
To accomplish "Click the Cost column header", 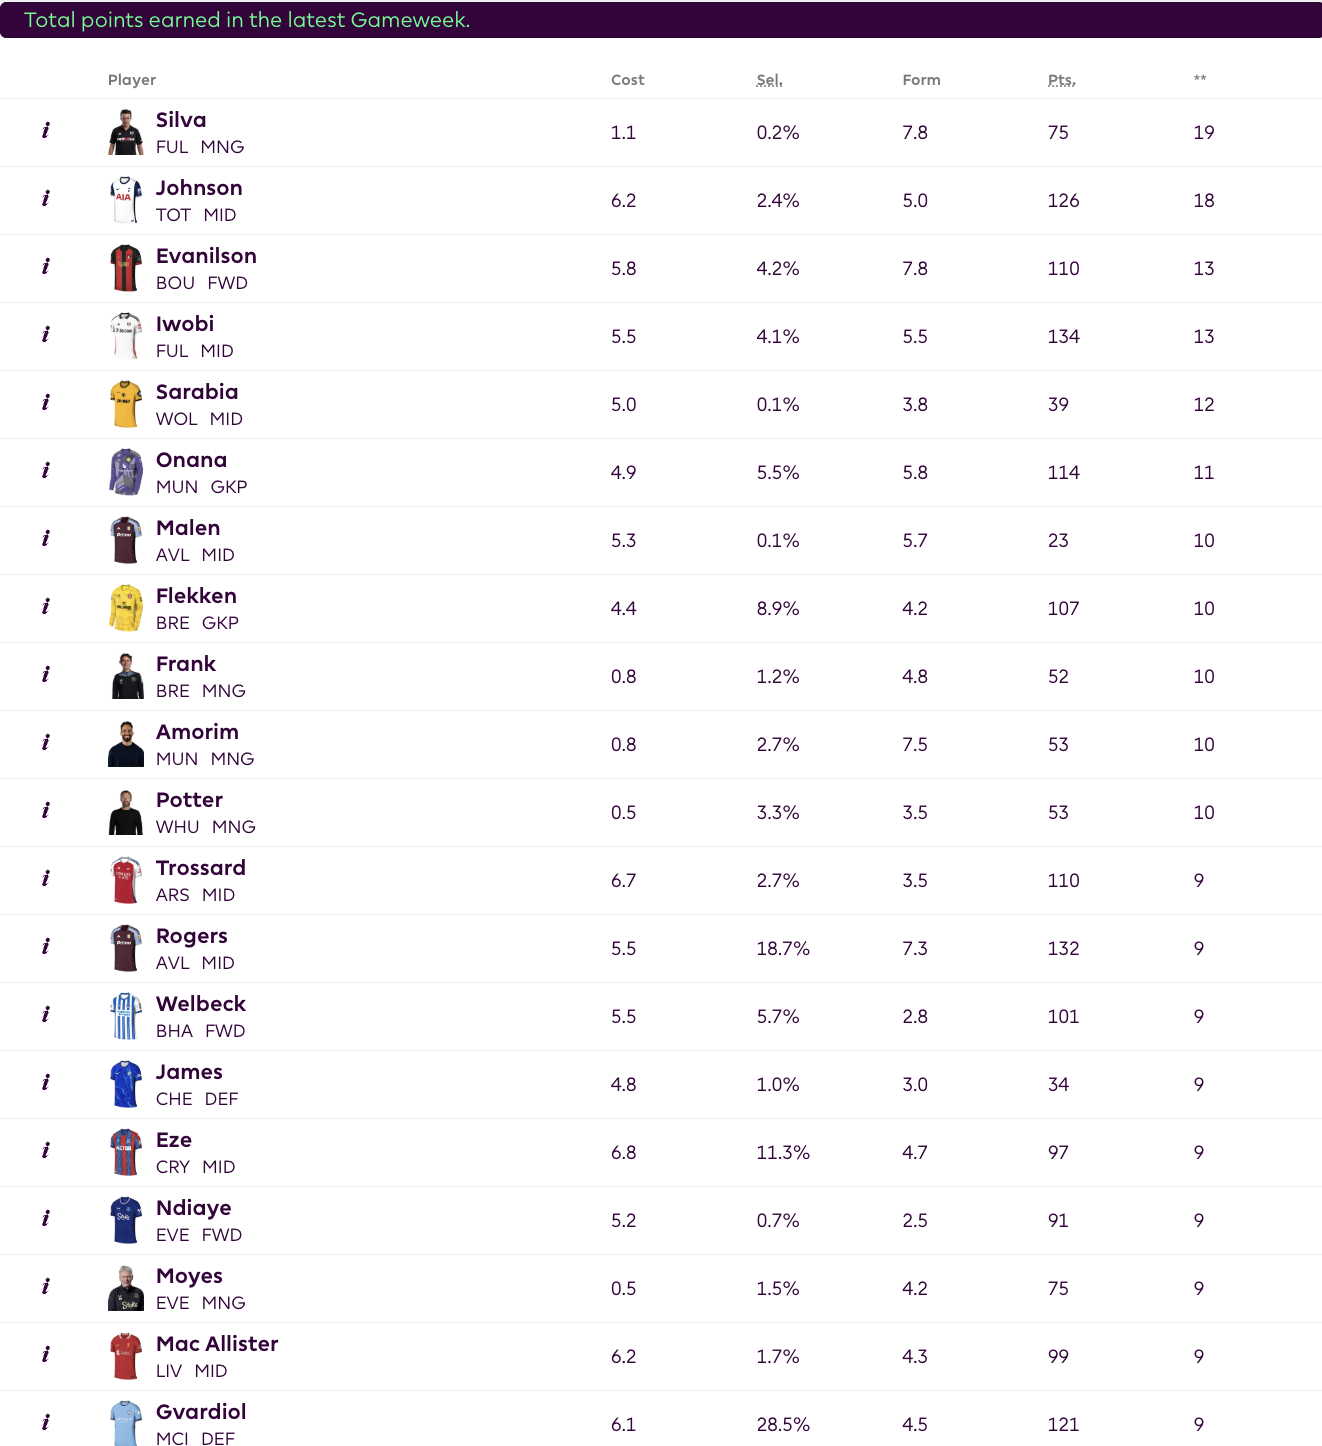I will click(628, 80).
